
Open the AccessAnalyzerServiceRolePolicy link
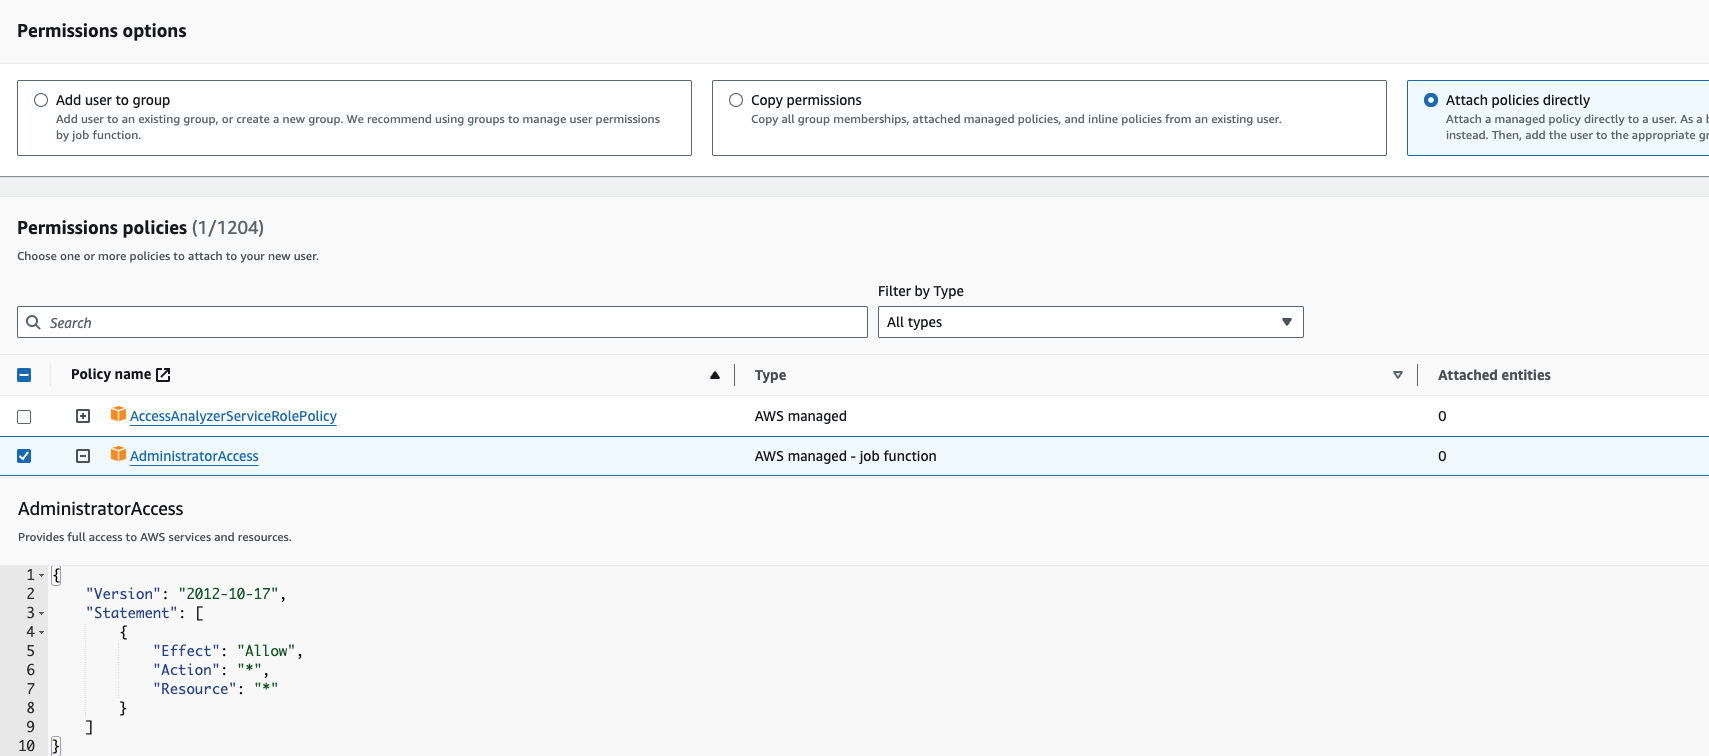point(233,416)
